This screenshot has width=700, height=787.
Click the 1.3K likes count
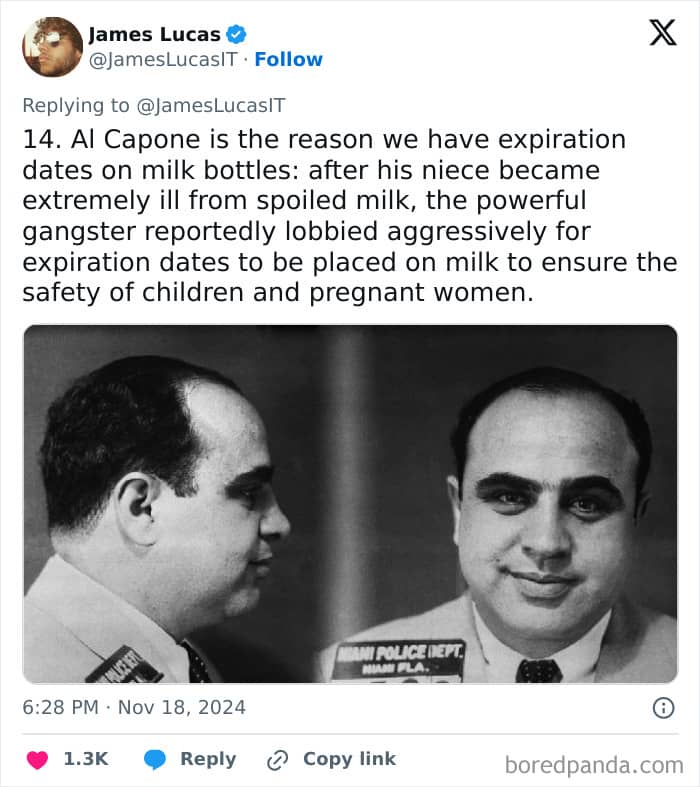pyautogui.click(x=85, y=760)
